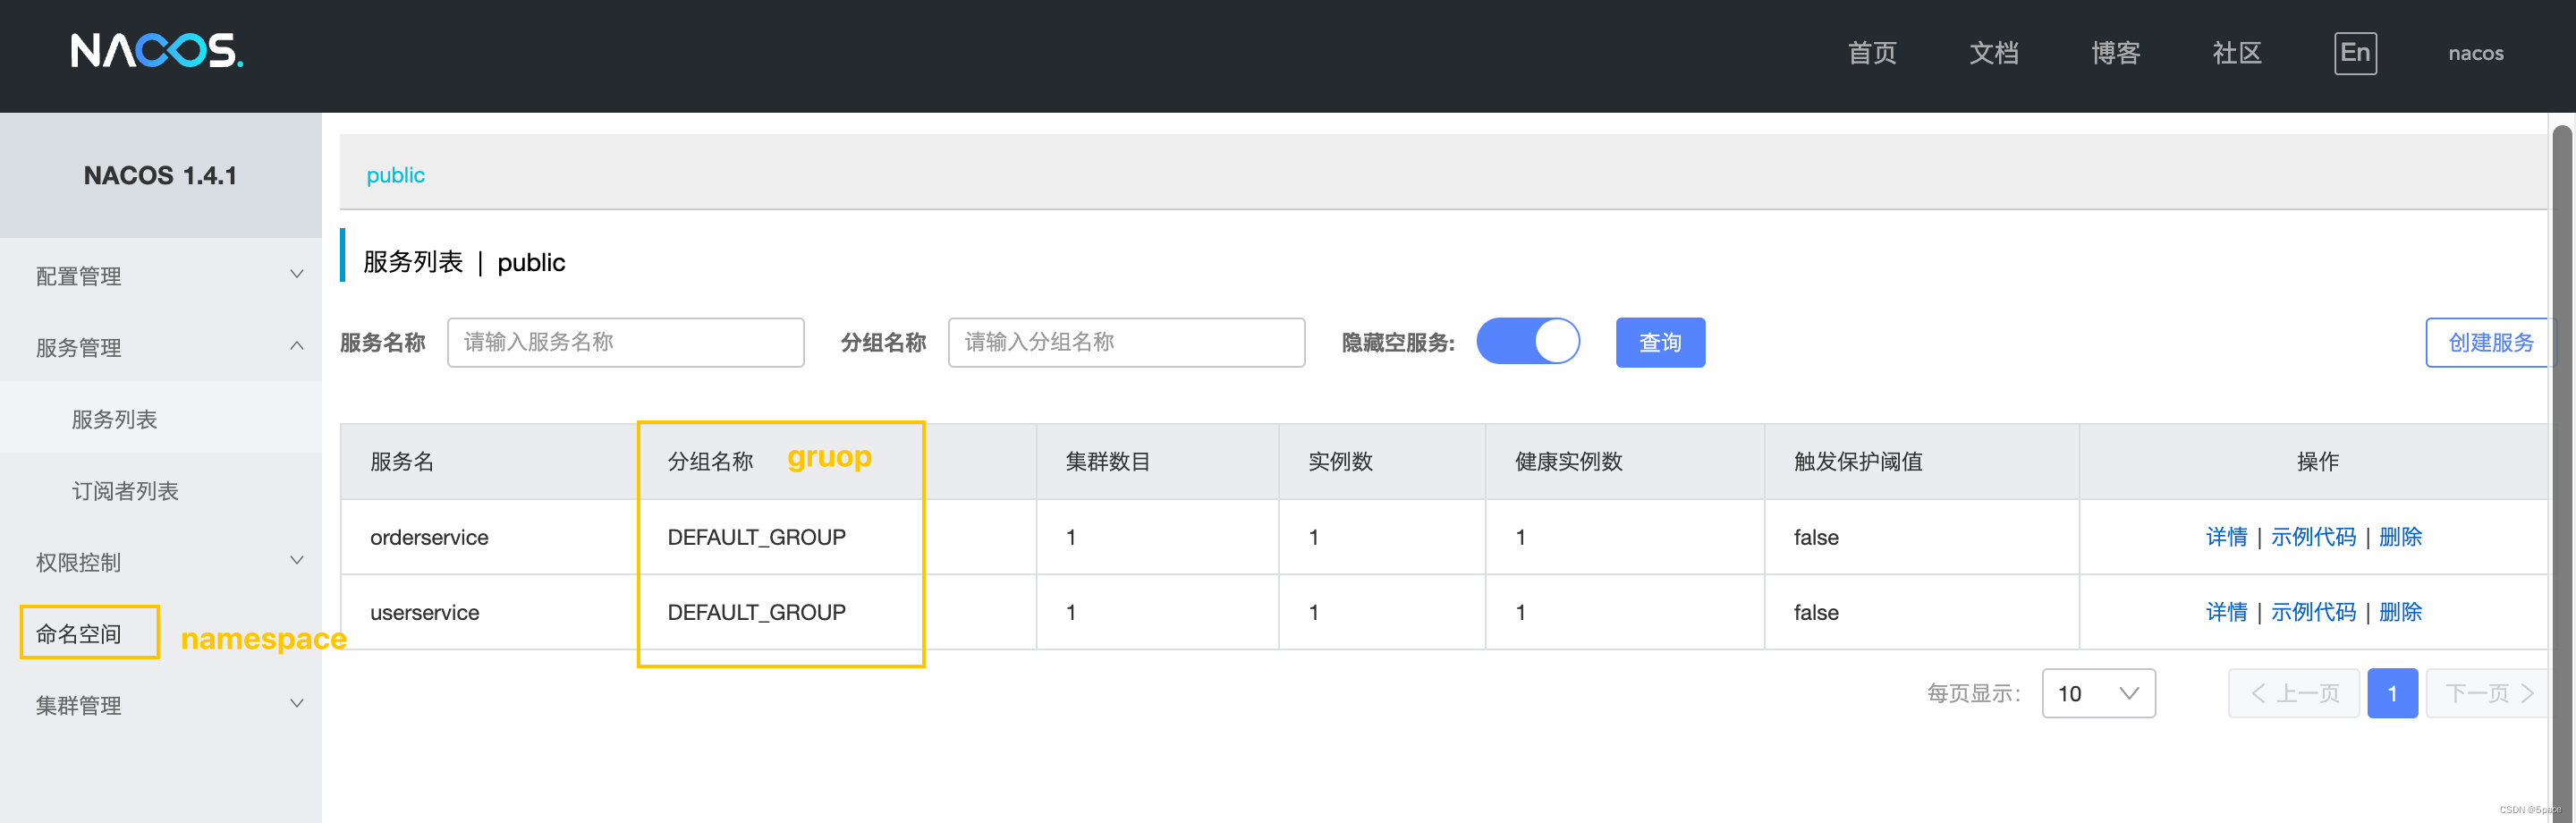Open 博客 in top navigation
This screenshot has height=823, width=2576.
coord(2116,53)
